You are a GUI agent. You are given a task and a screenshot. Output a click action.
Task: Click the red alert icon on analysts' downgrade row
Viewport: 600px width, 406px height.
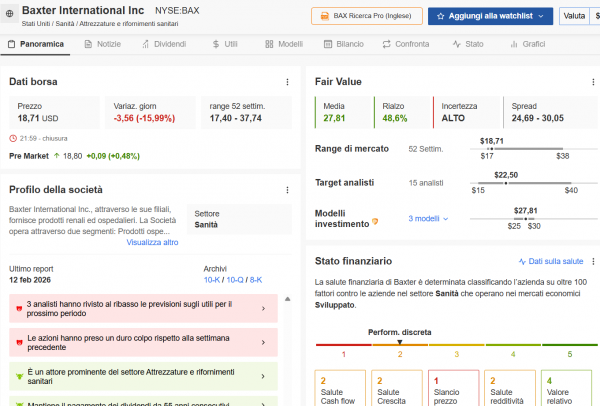18,309
